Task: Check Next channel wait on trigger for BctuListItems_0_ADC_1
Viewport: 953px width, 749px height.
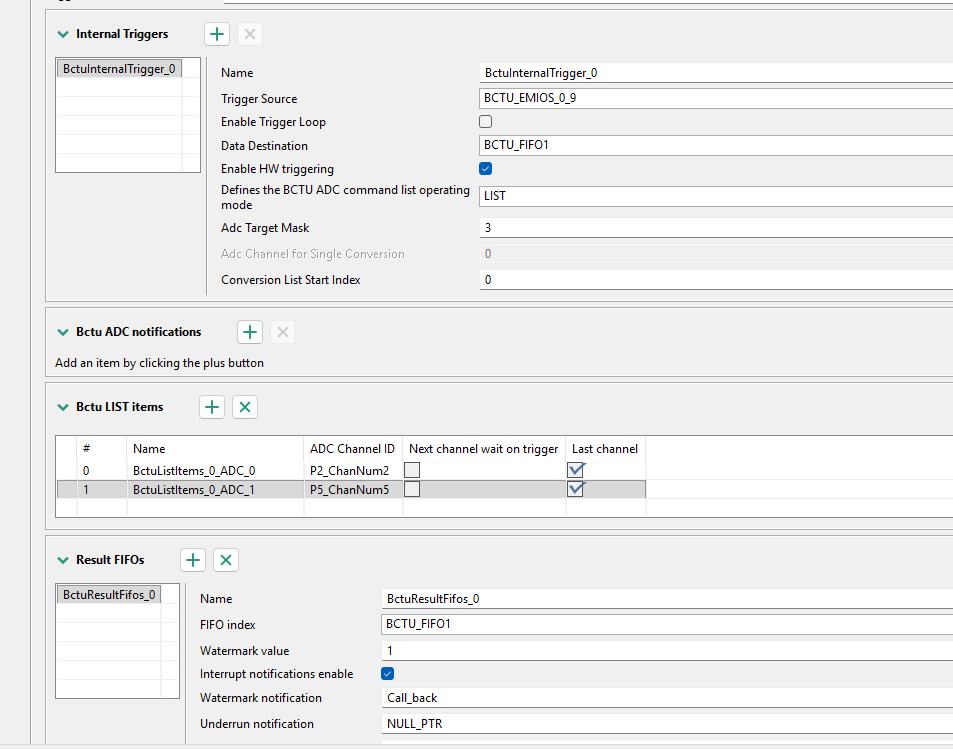Action: click(x=412, y=489)
